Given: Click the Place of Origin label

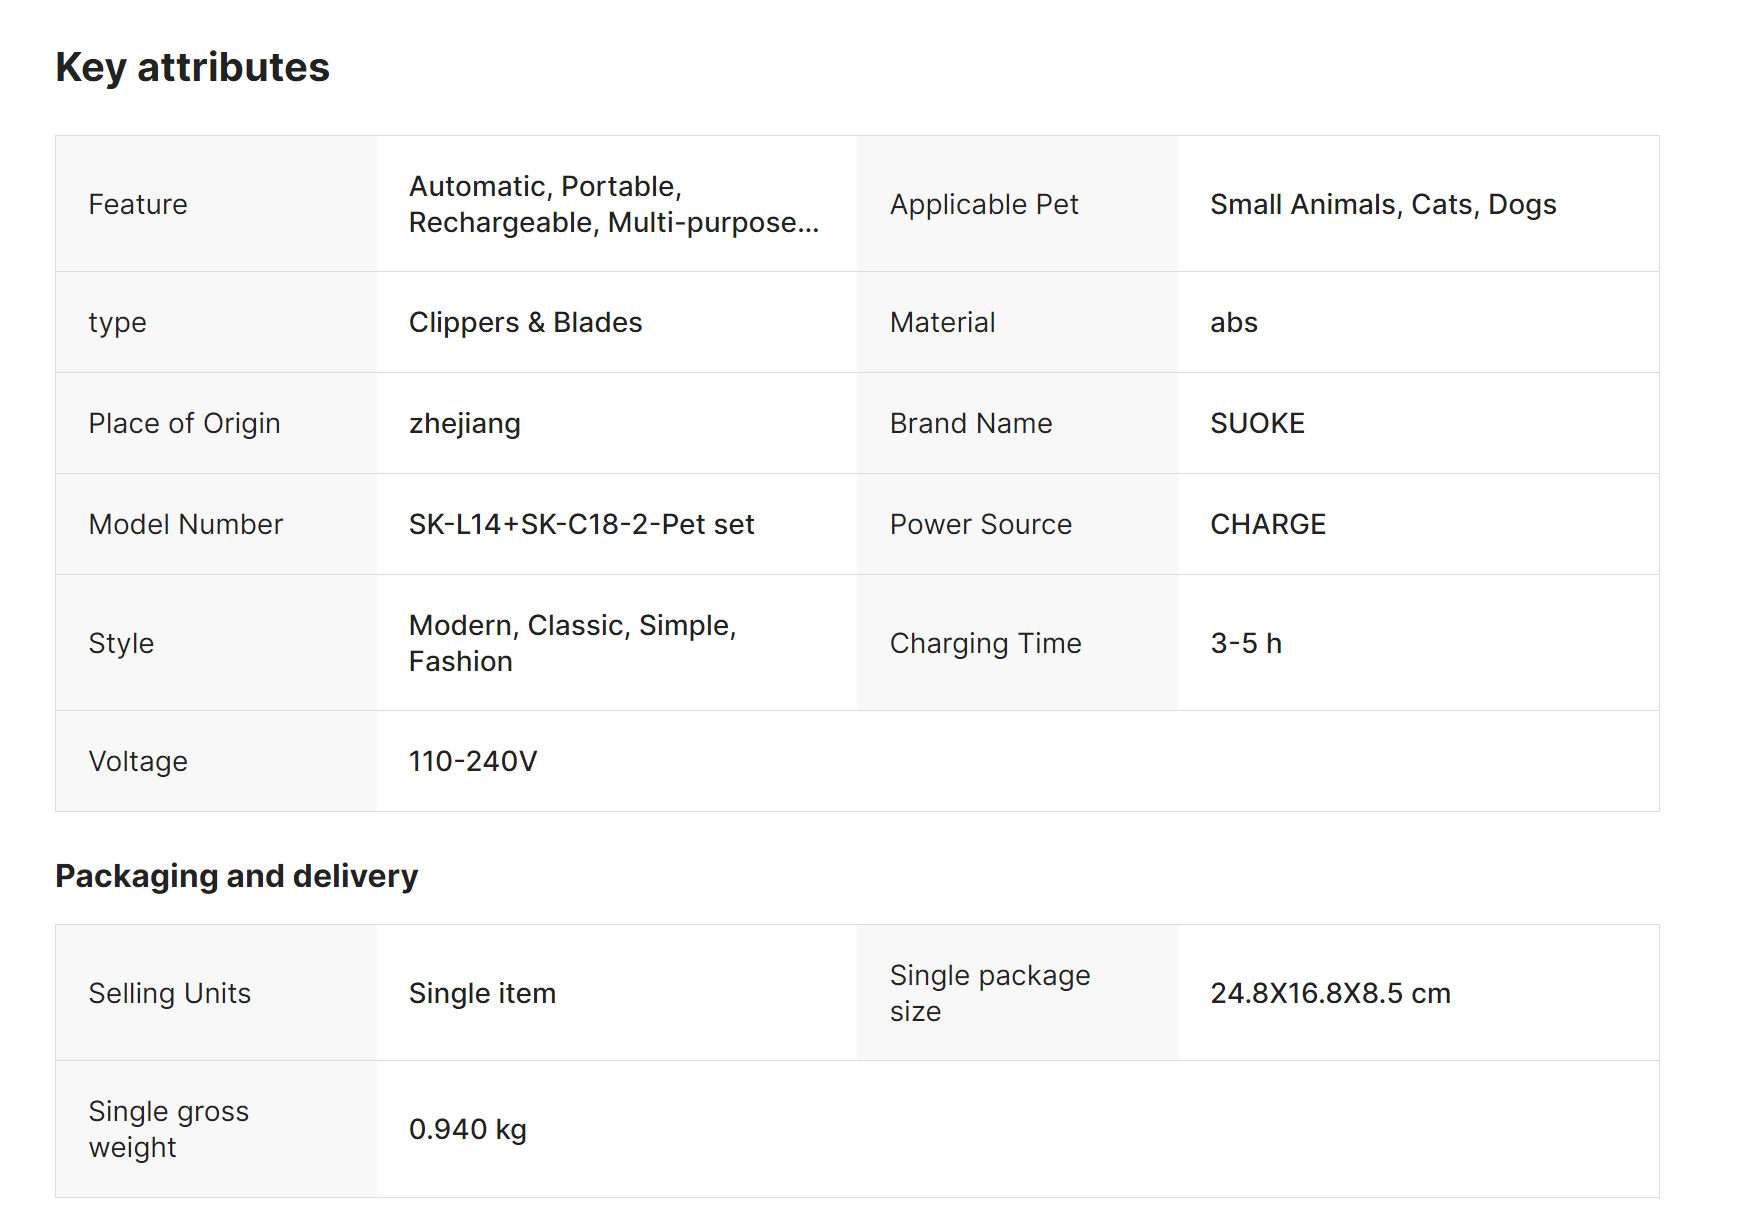Looking at the screenshot, I should (184, 423).
